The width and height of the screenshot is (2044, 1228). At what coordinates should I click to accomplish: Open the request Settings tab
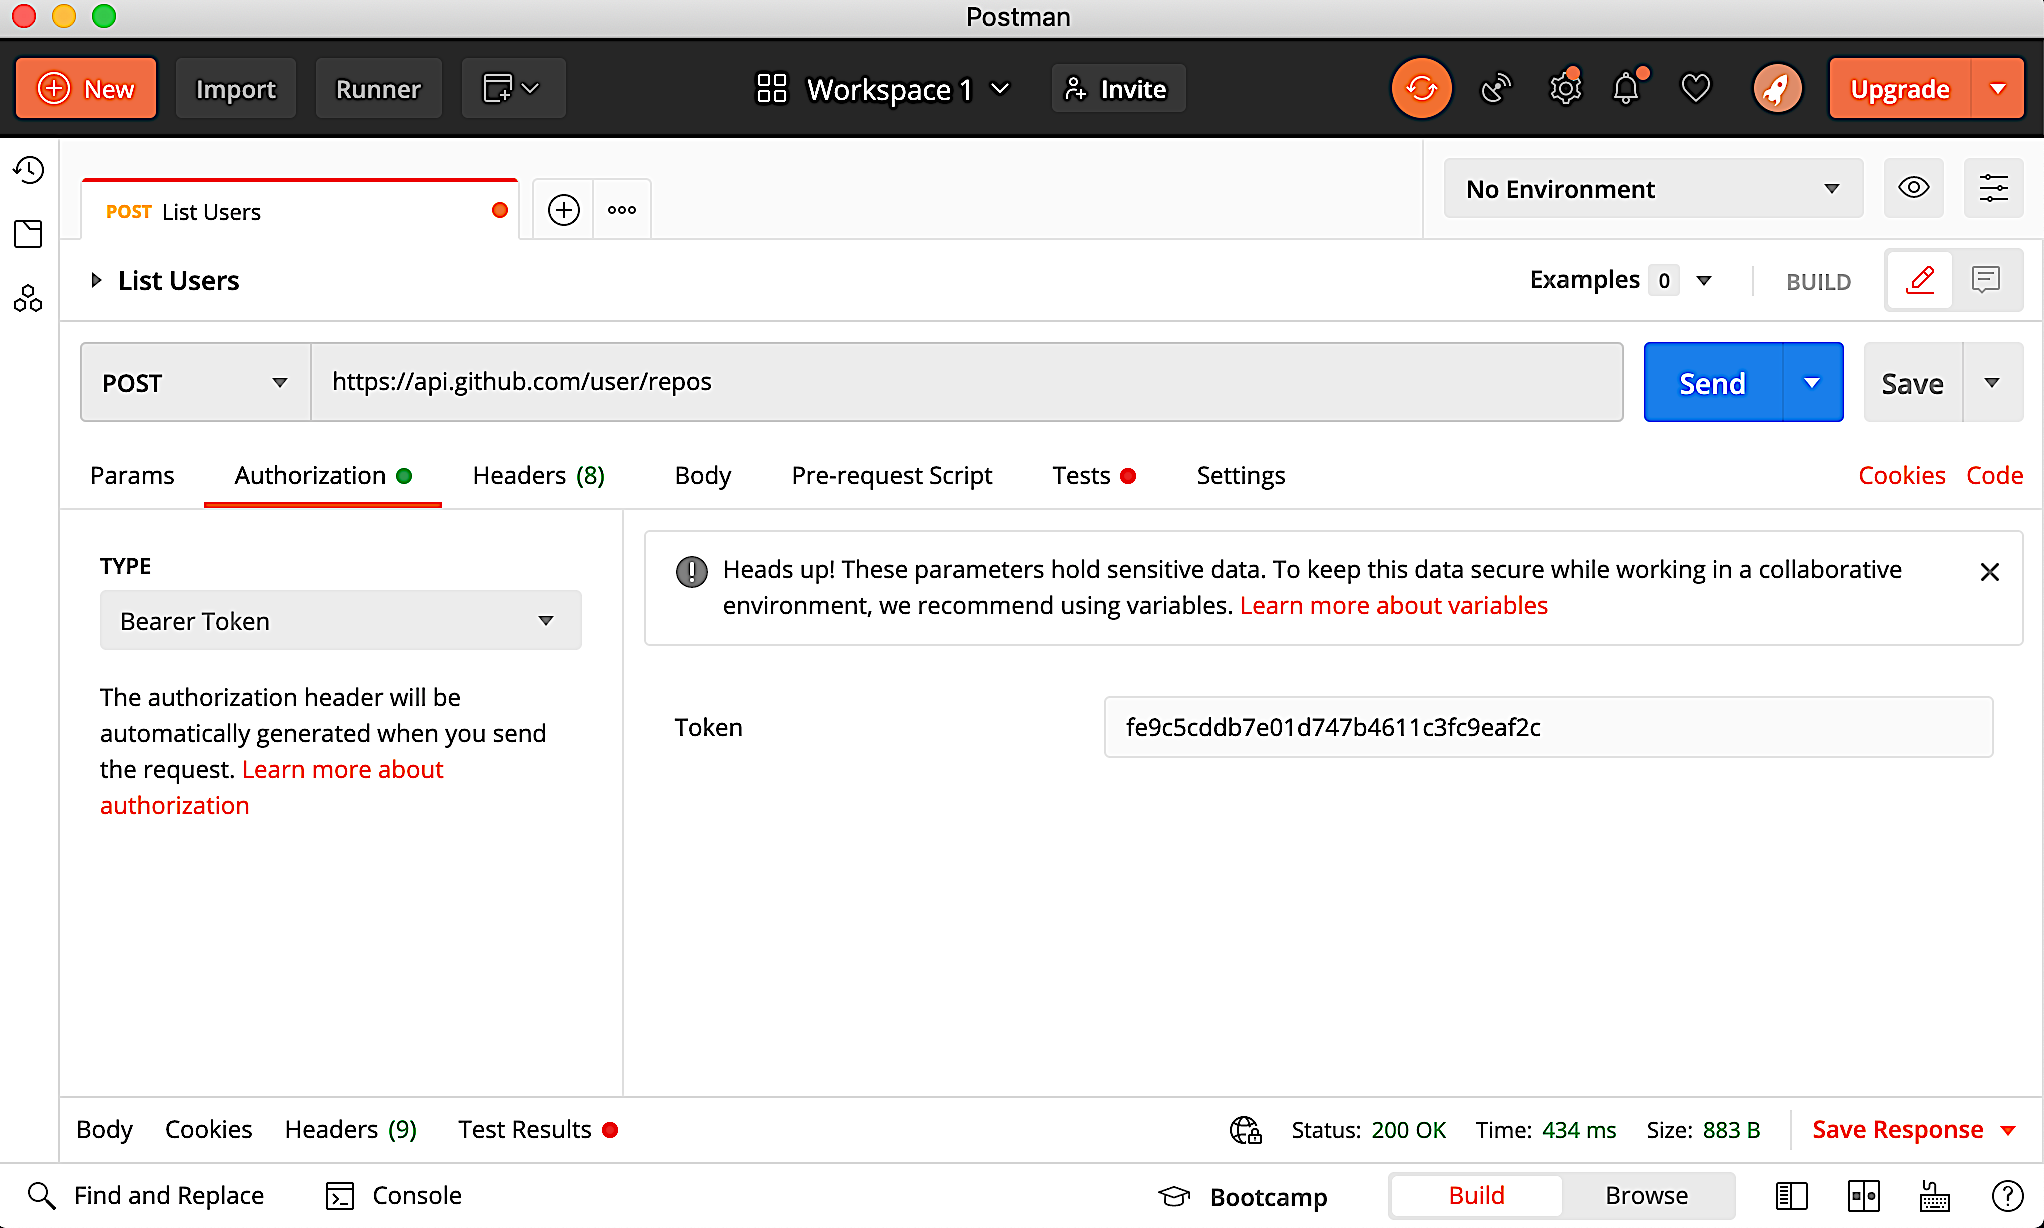point(1241,476)
